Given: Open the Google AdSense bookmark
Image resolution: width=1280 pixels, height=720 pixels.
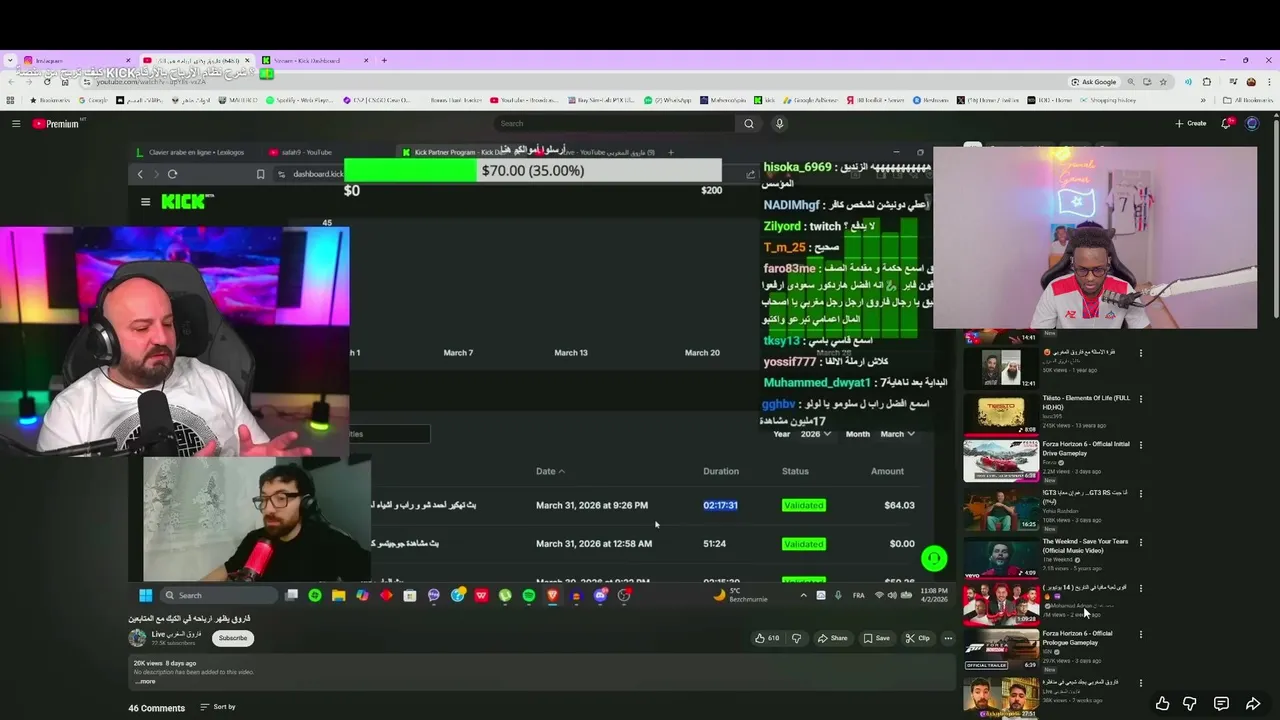Looking at the screenshot, I should pyautogui.click(x=811, y=100).
